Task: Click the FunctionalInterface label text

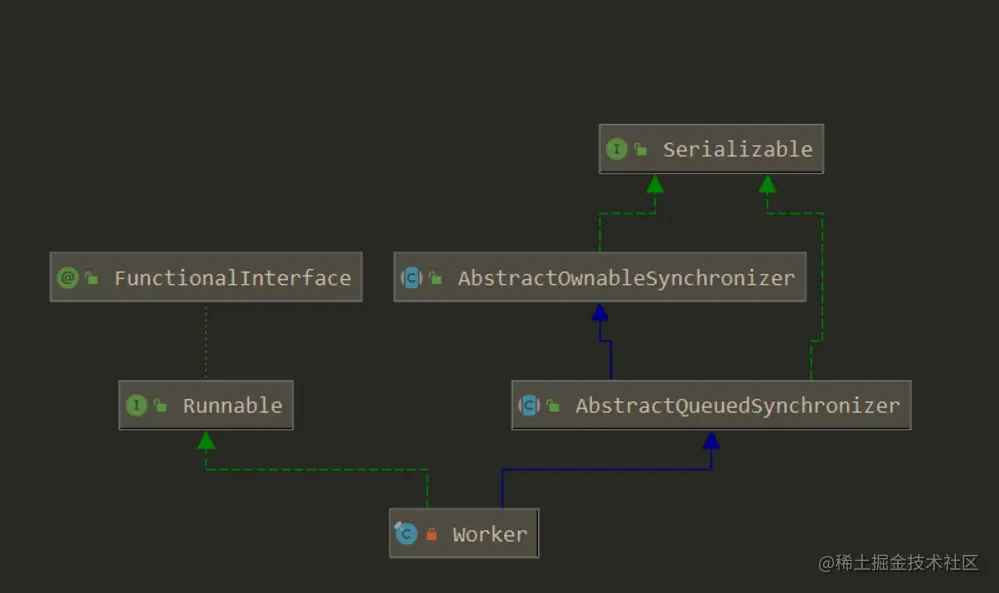Action: 233,278
